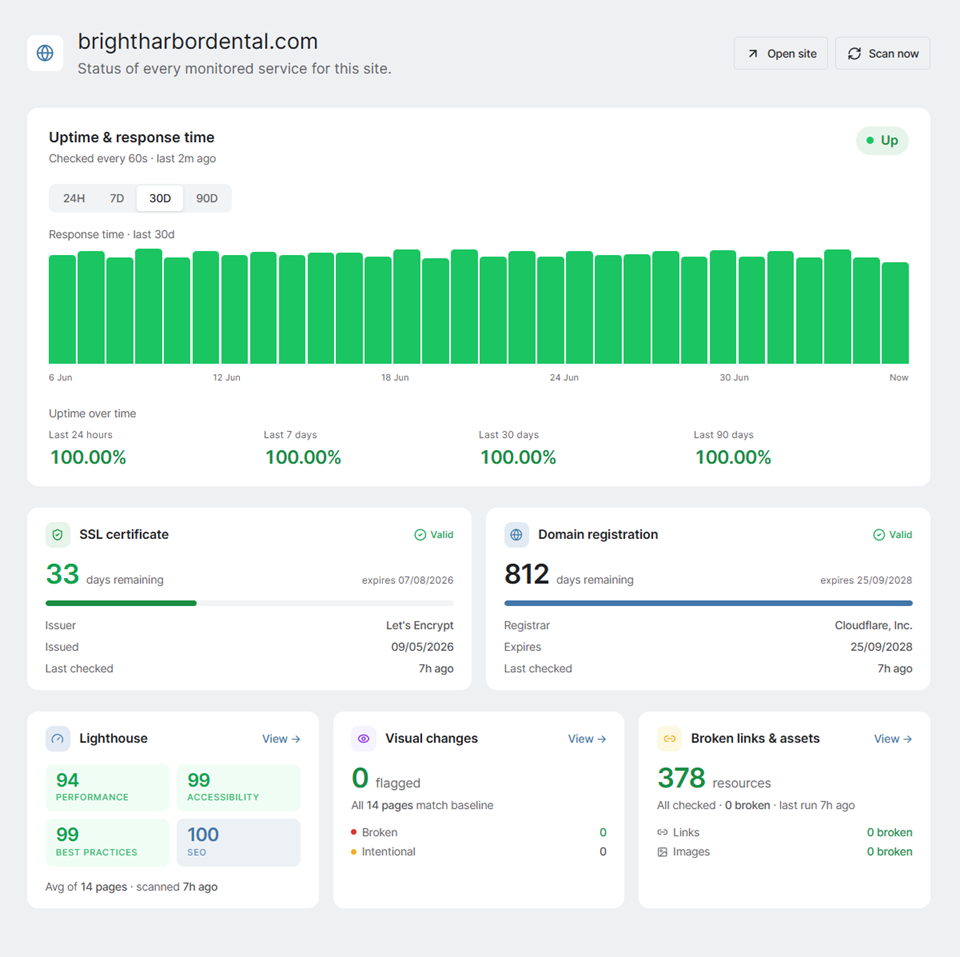The height and width of the screenshot is (957, 960).
Task: Click Links '0 broken' value
Action: [x=889, y=832]
